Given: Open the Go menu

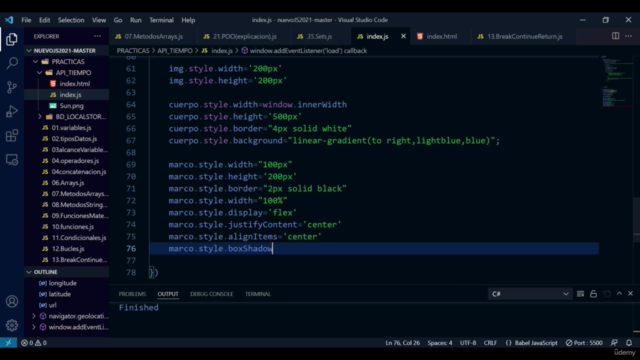Looking at the screenshot, I should point(118,20).
